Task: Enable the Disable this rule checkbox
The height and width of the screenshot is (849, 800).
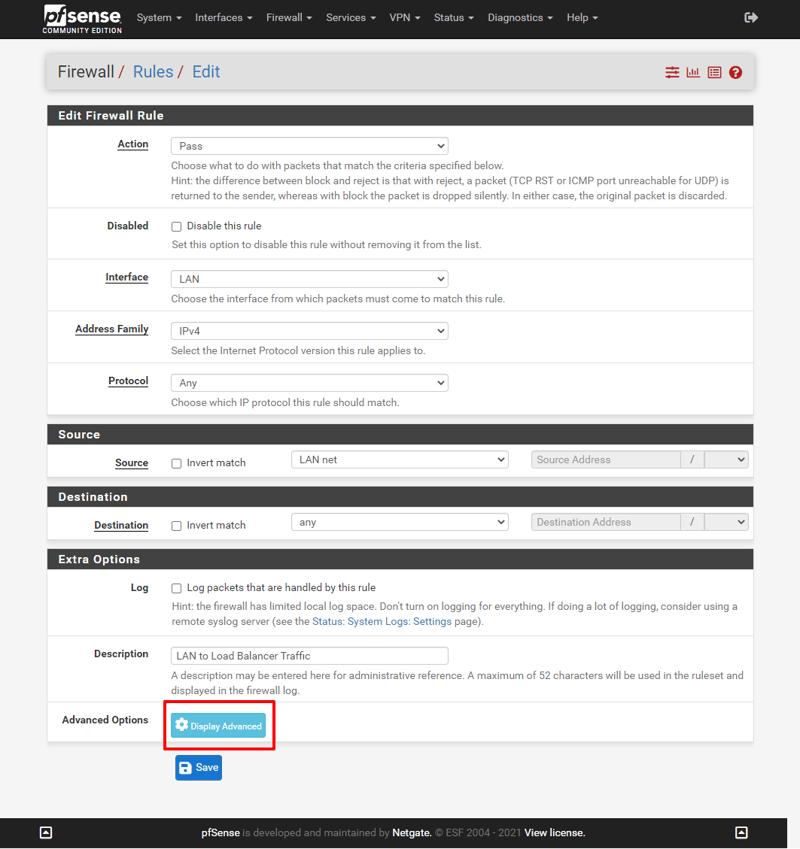Action: [x=177, y=227]
